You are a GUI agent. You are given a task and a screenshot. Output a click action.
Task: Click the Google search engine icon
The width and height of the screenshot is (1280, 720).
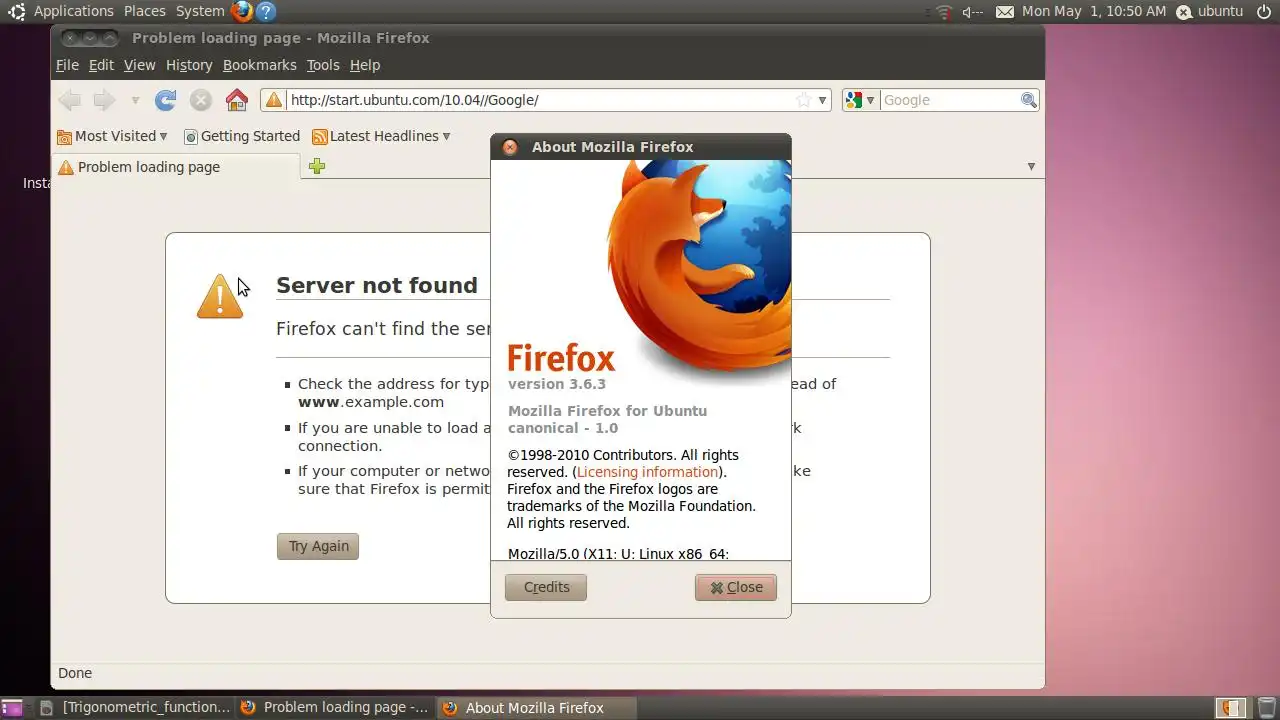[853, 100]
